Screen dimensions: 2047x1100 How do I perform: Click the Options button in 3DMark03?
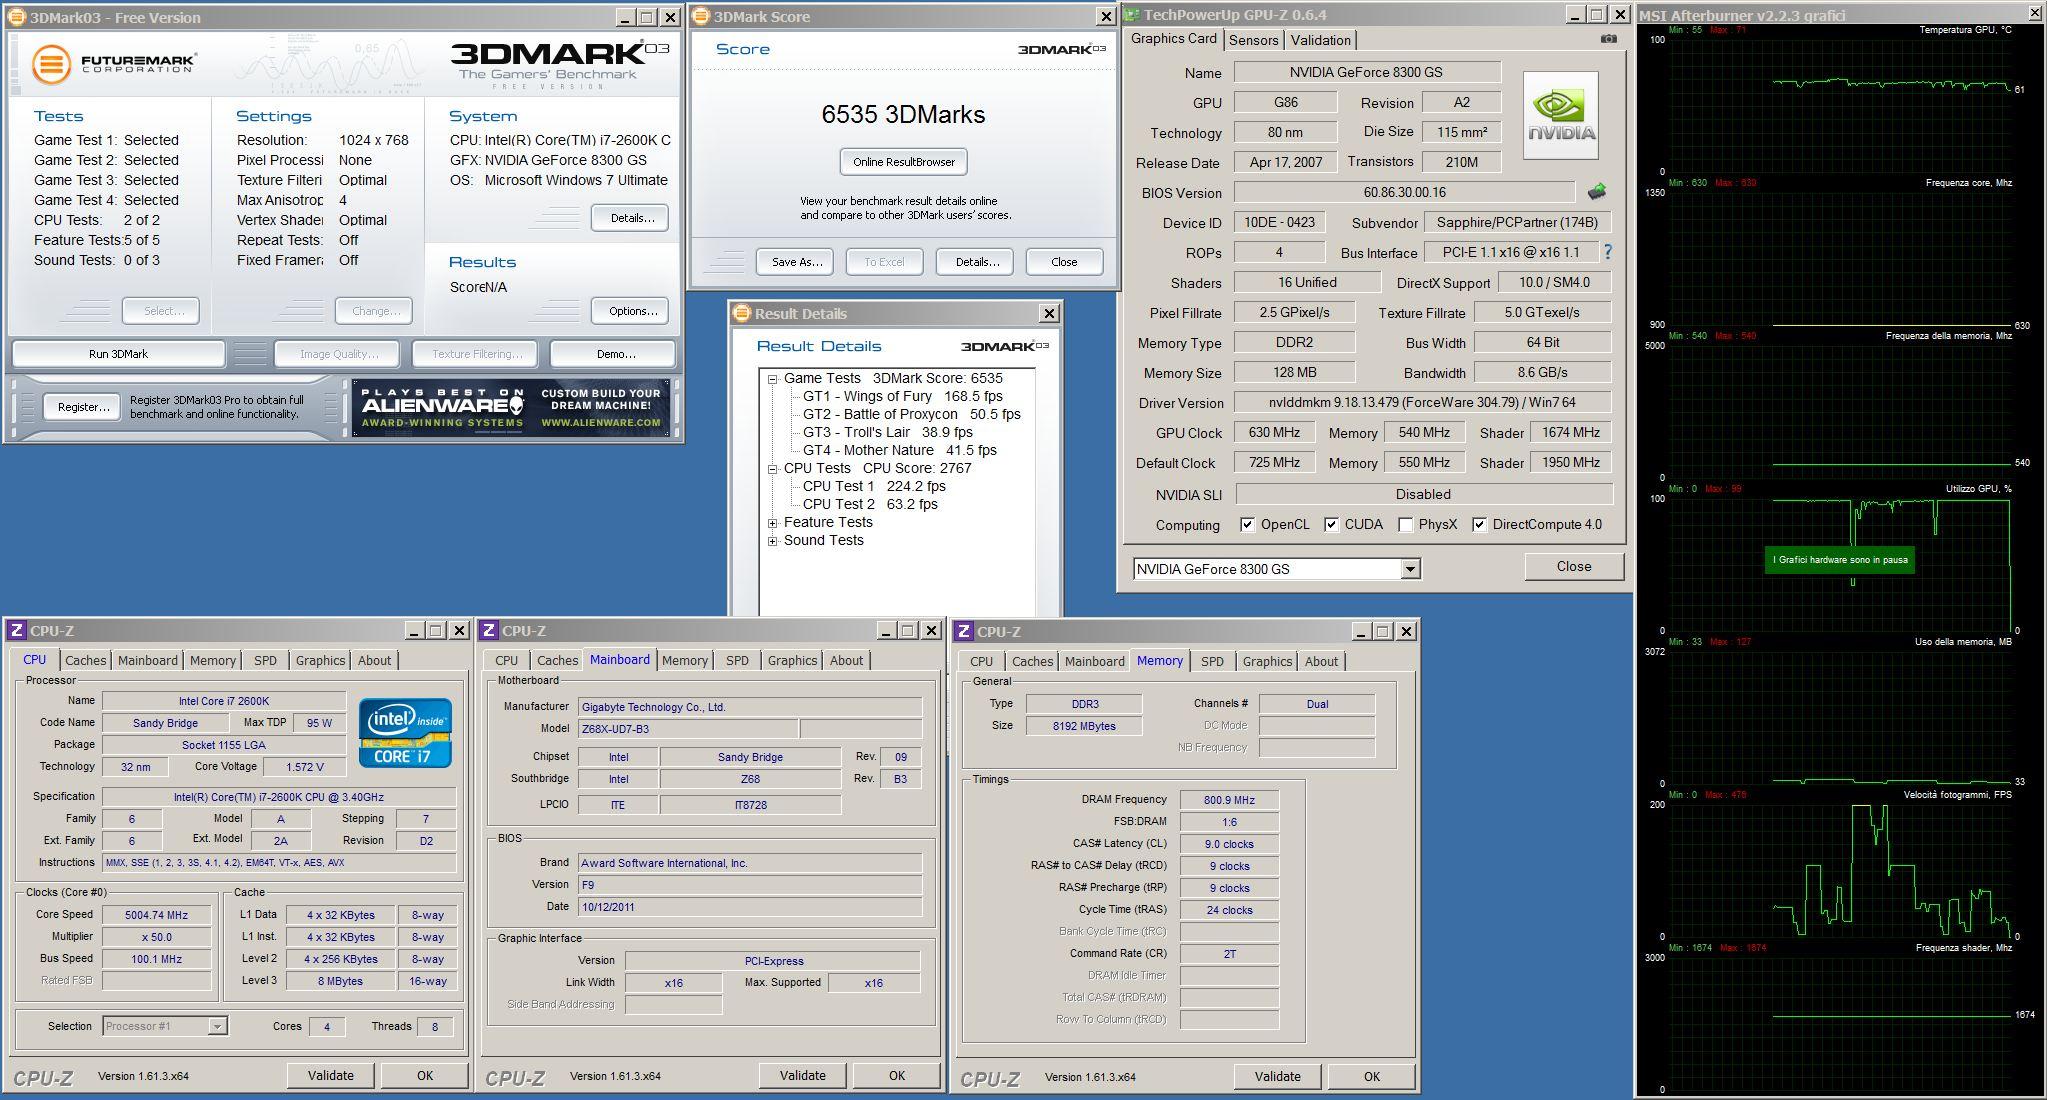(x=632, y=311)
